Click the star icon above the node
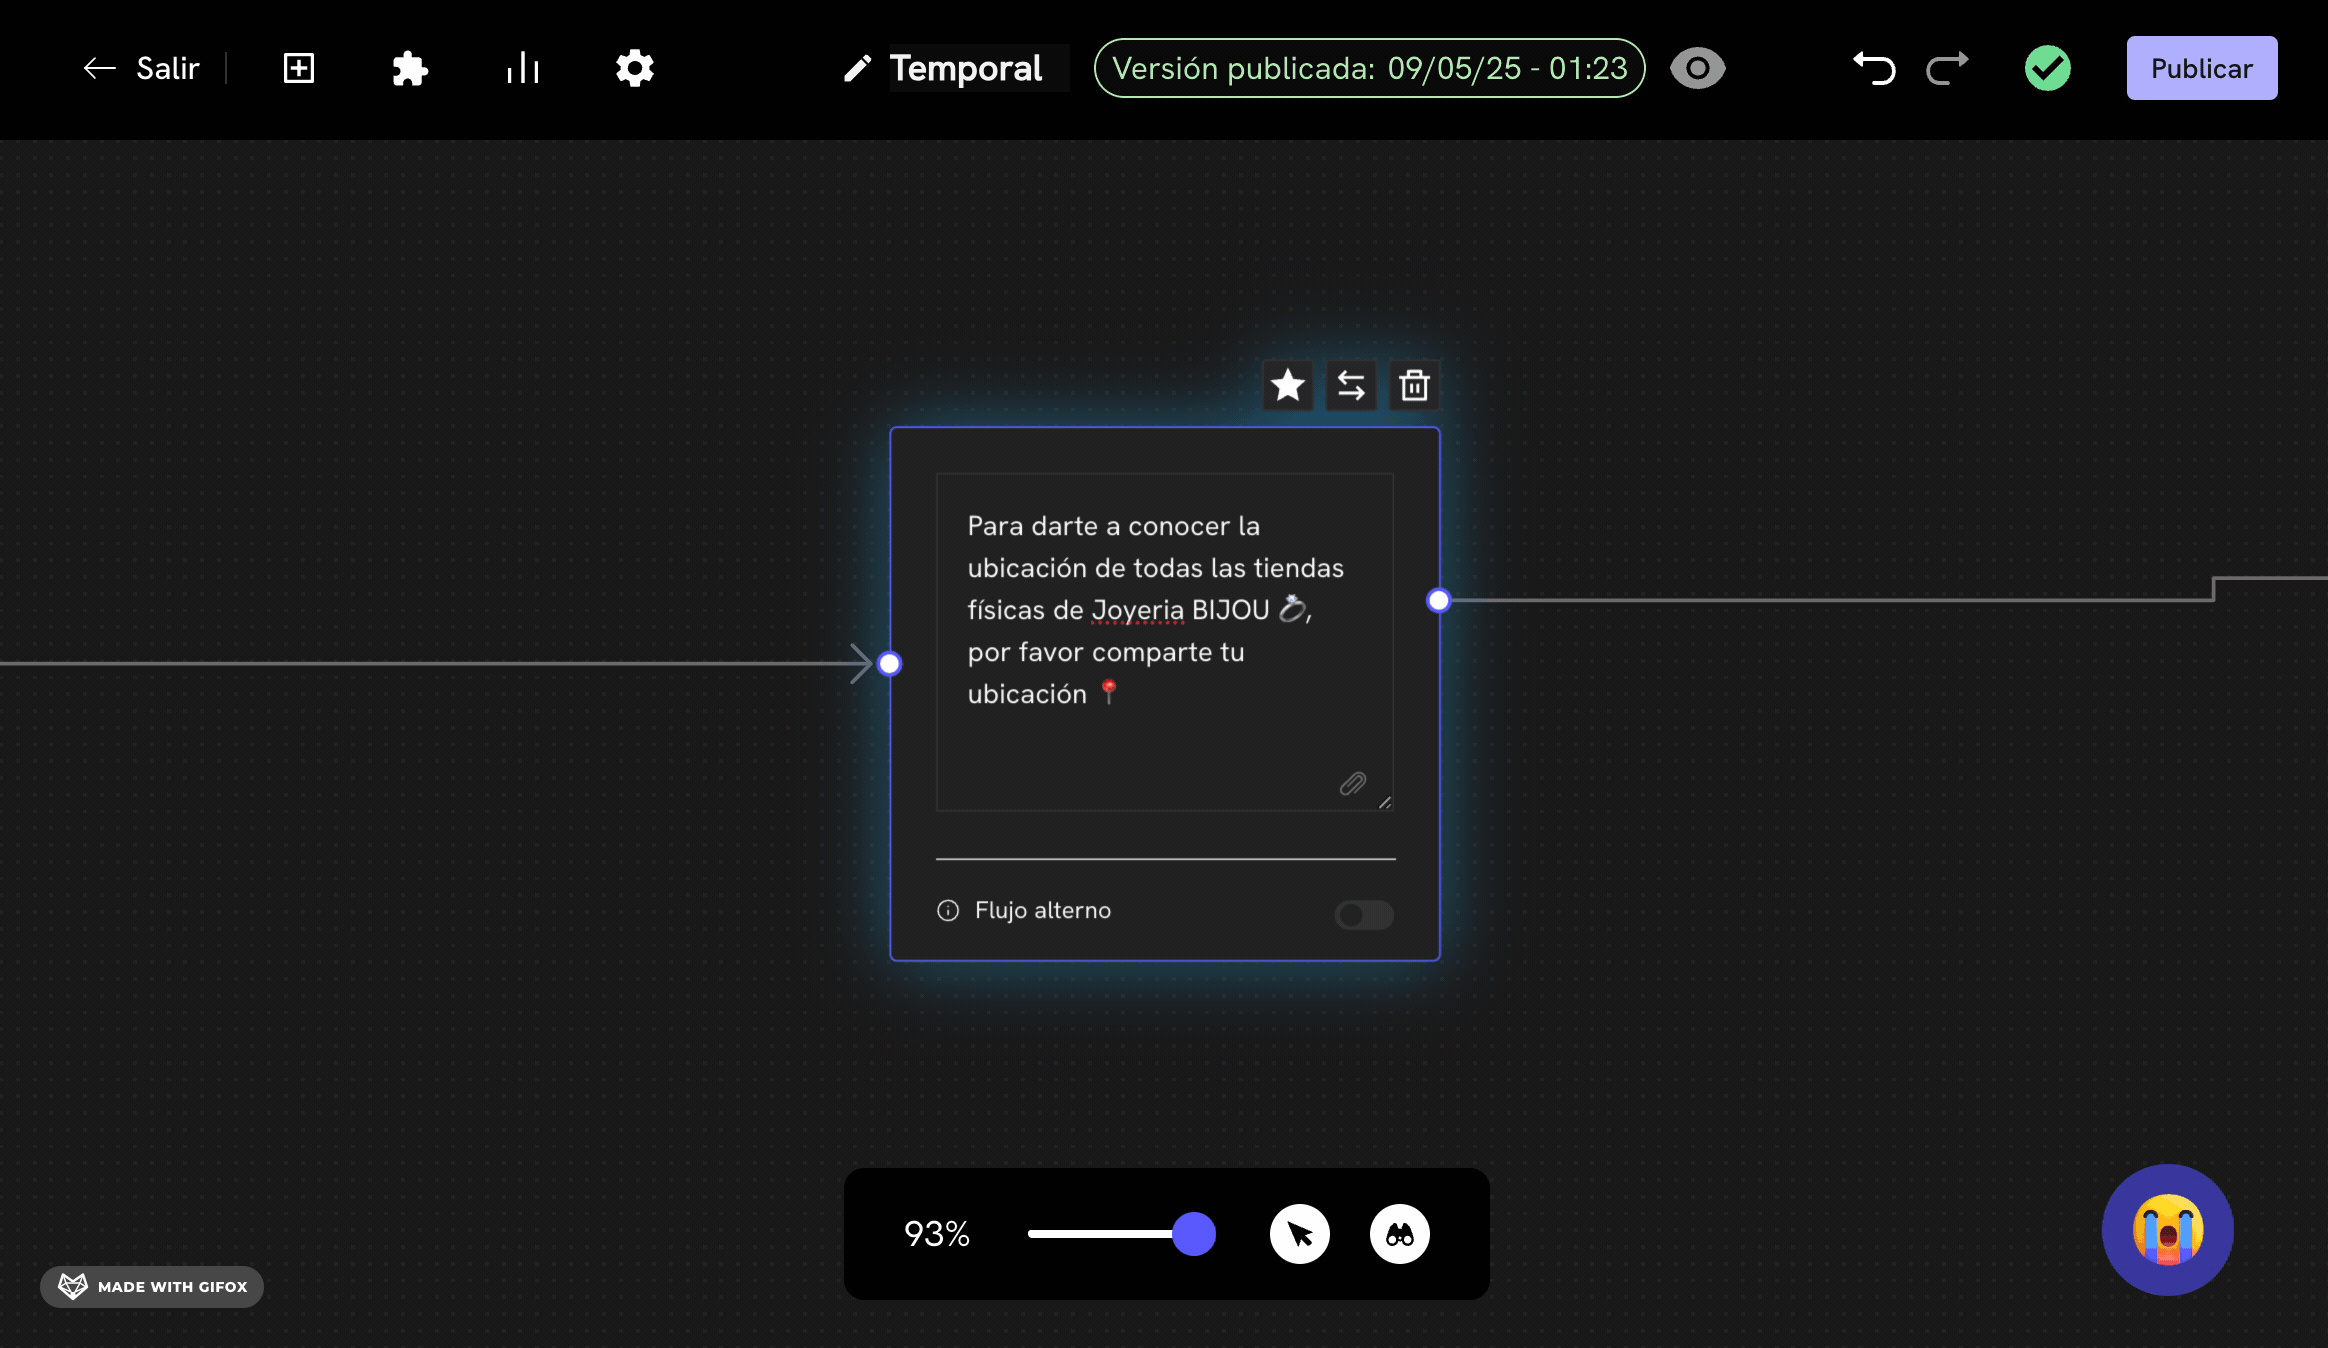The image size is (2328, 1348). [1288, 385]
